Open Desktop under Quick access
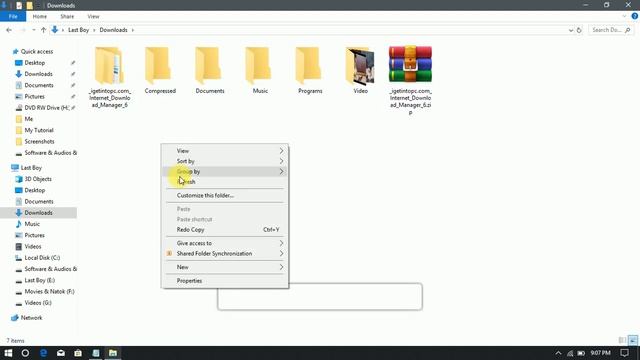640x360 pixels. click(35, 63)
